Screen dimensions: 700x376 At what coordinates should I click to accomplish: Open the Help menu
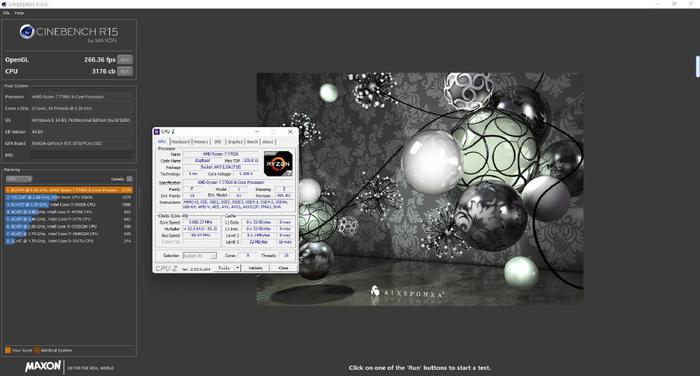pos(19,13)
